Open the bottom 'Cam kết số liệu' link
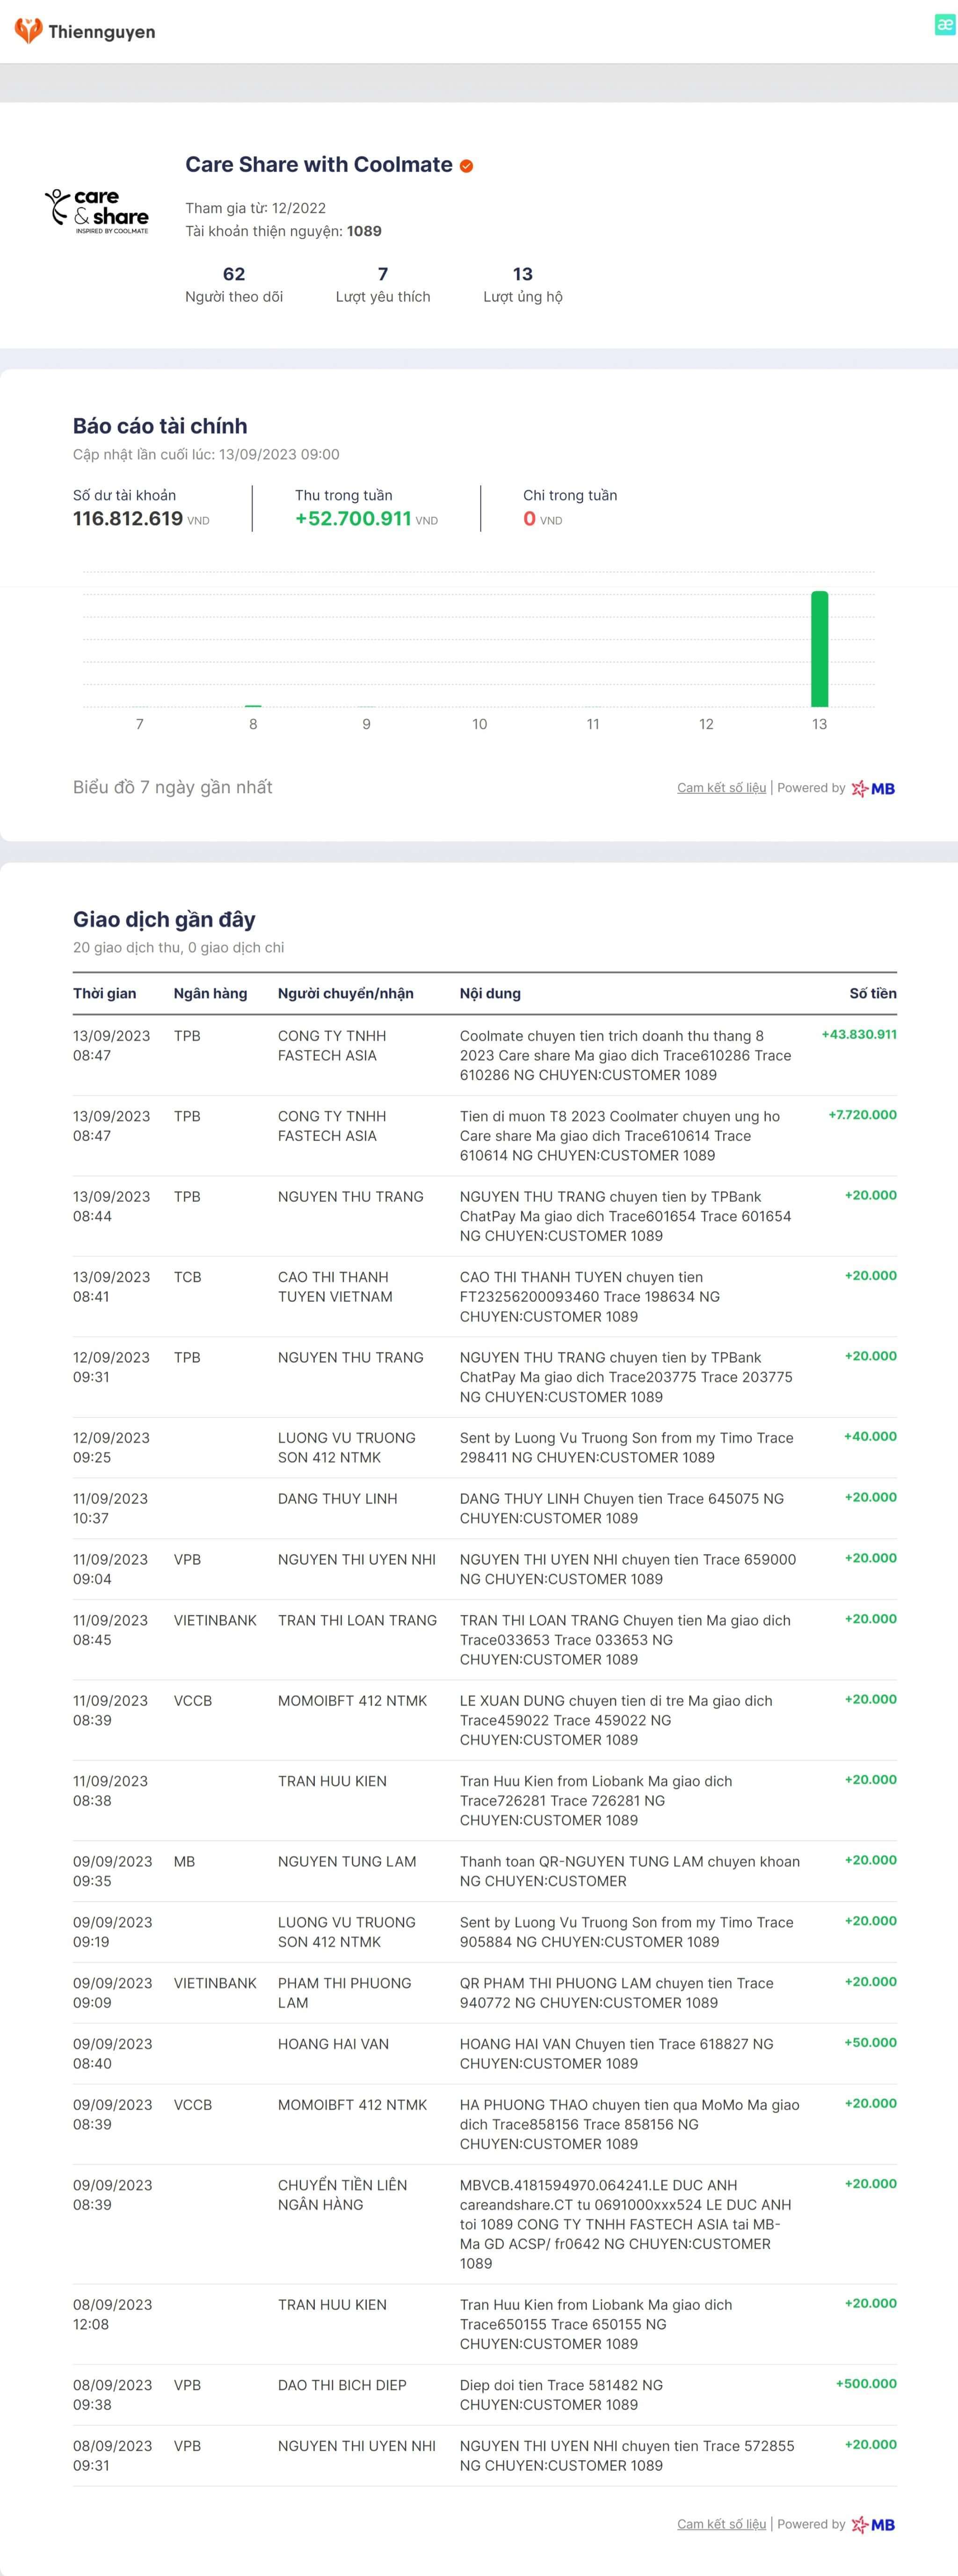The image size is (958, 2576). (x=721, y=2524)
